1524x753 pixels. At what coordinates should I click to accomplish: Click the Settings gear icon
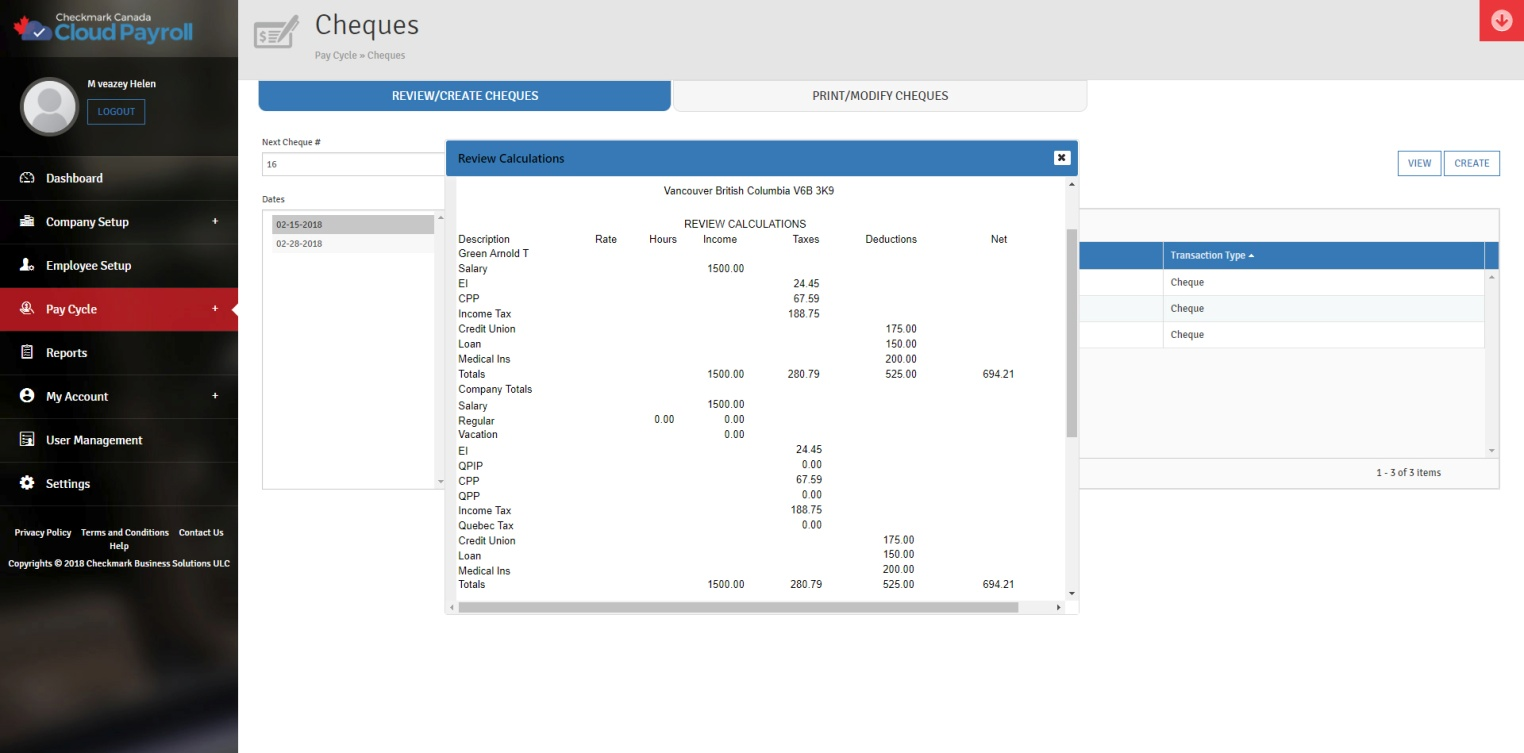(x=27, y=483)
